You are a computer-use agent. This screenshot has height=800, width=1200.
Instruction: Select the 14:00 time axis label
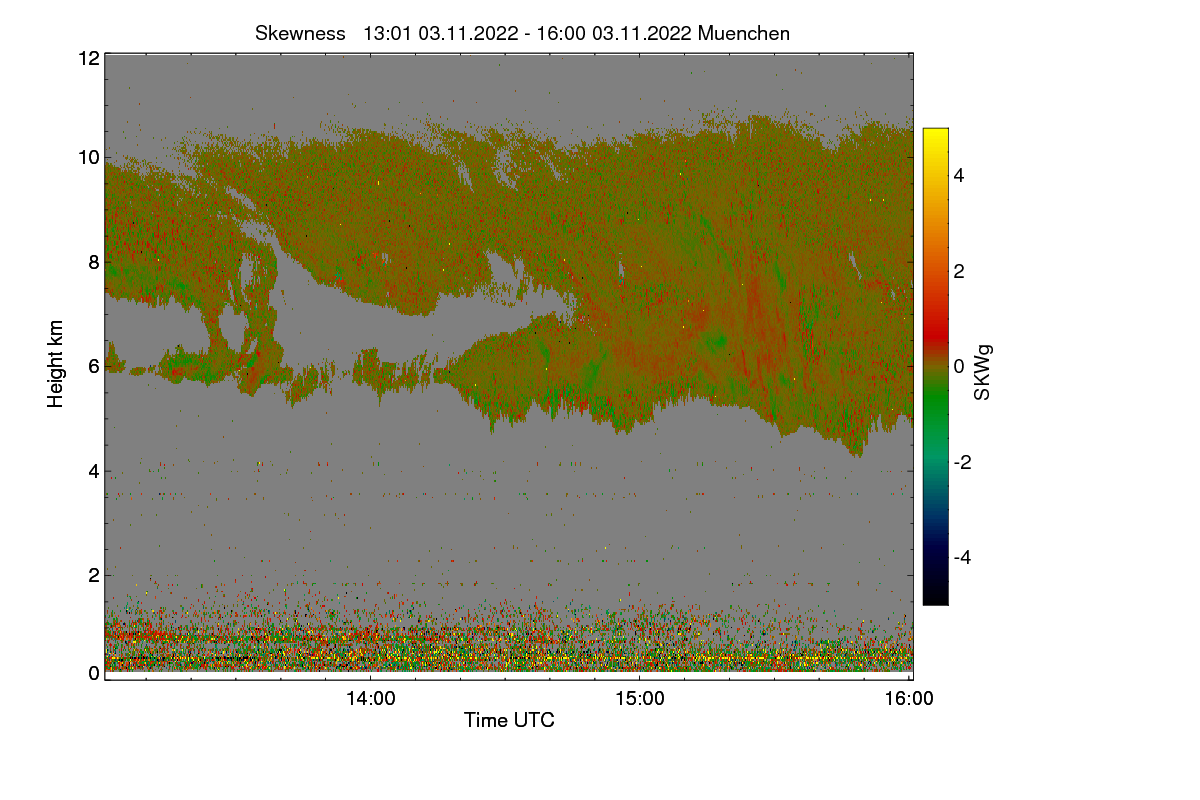(370, 699)
